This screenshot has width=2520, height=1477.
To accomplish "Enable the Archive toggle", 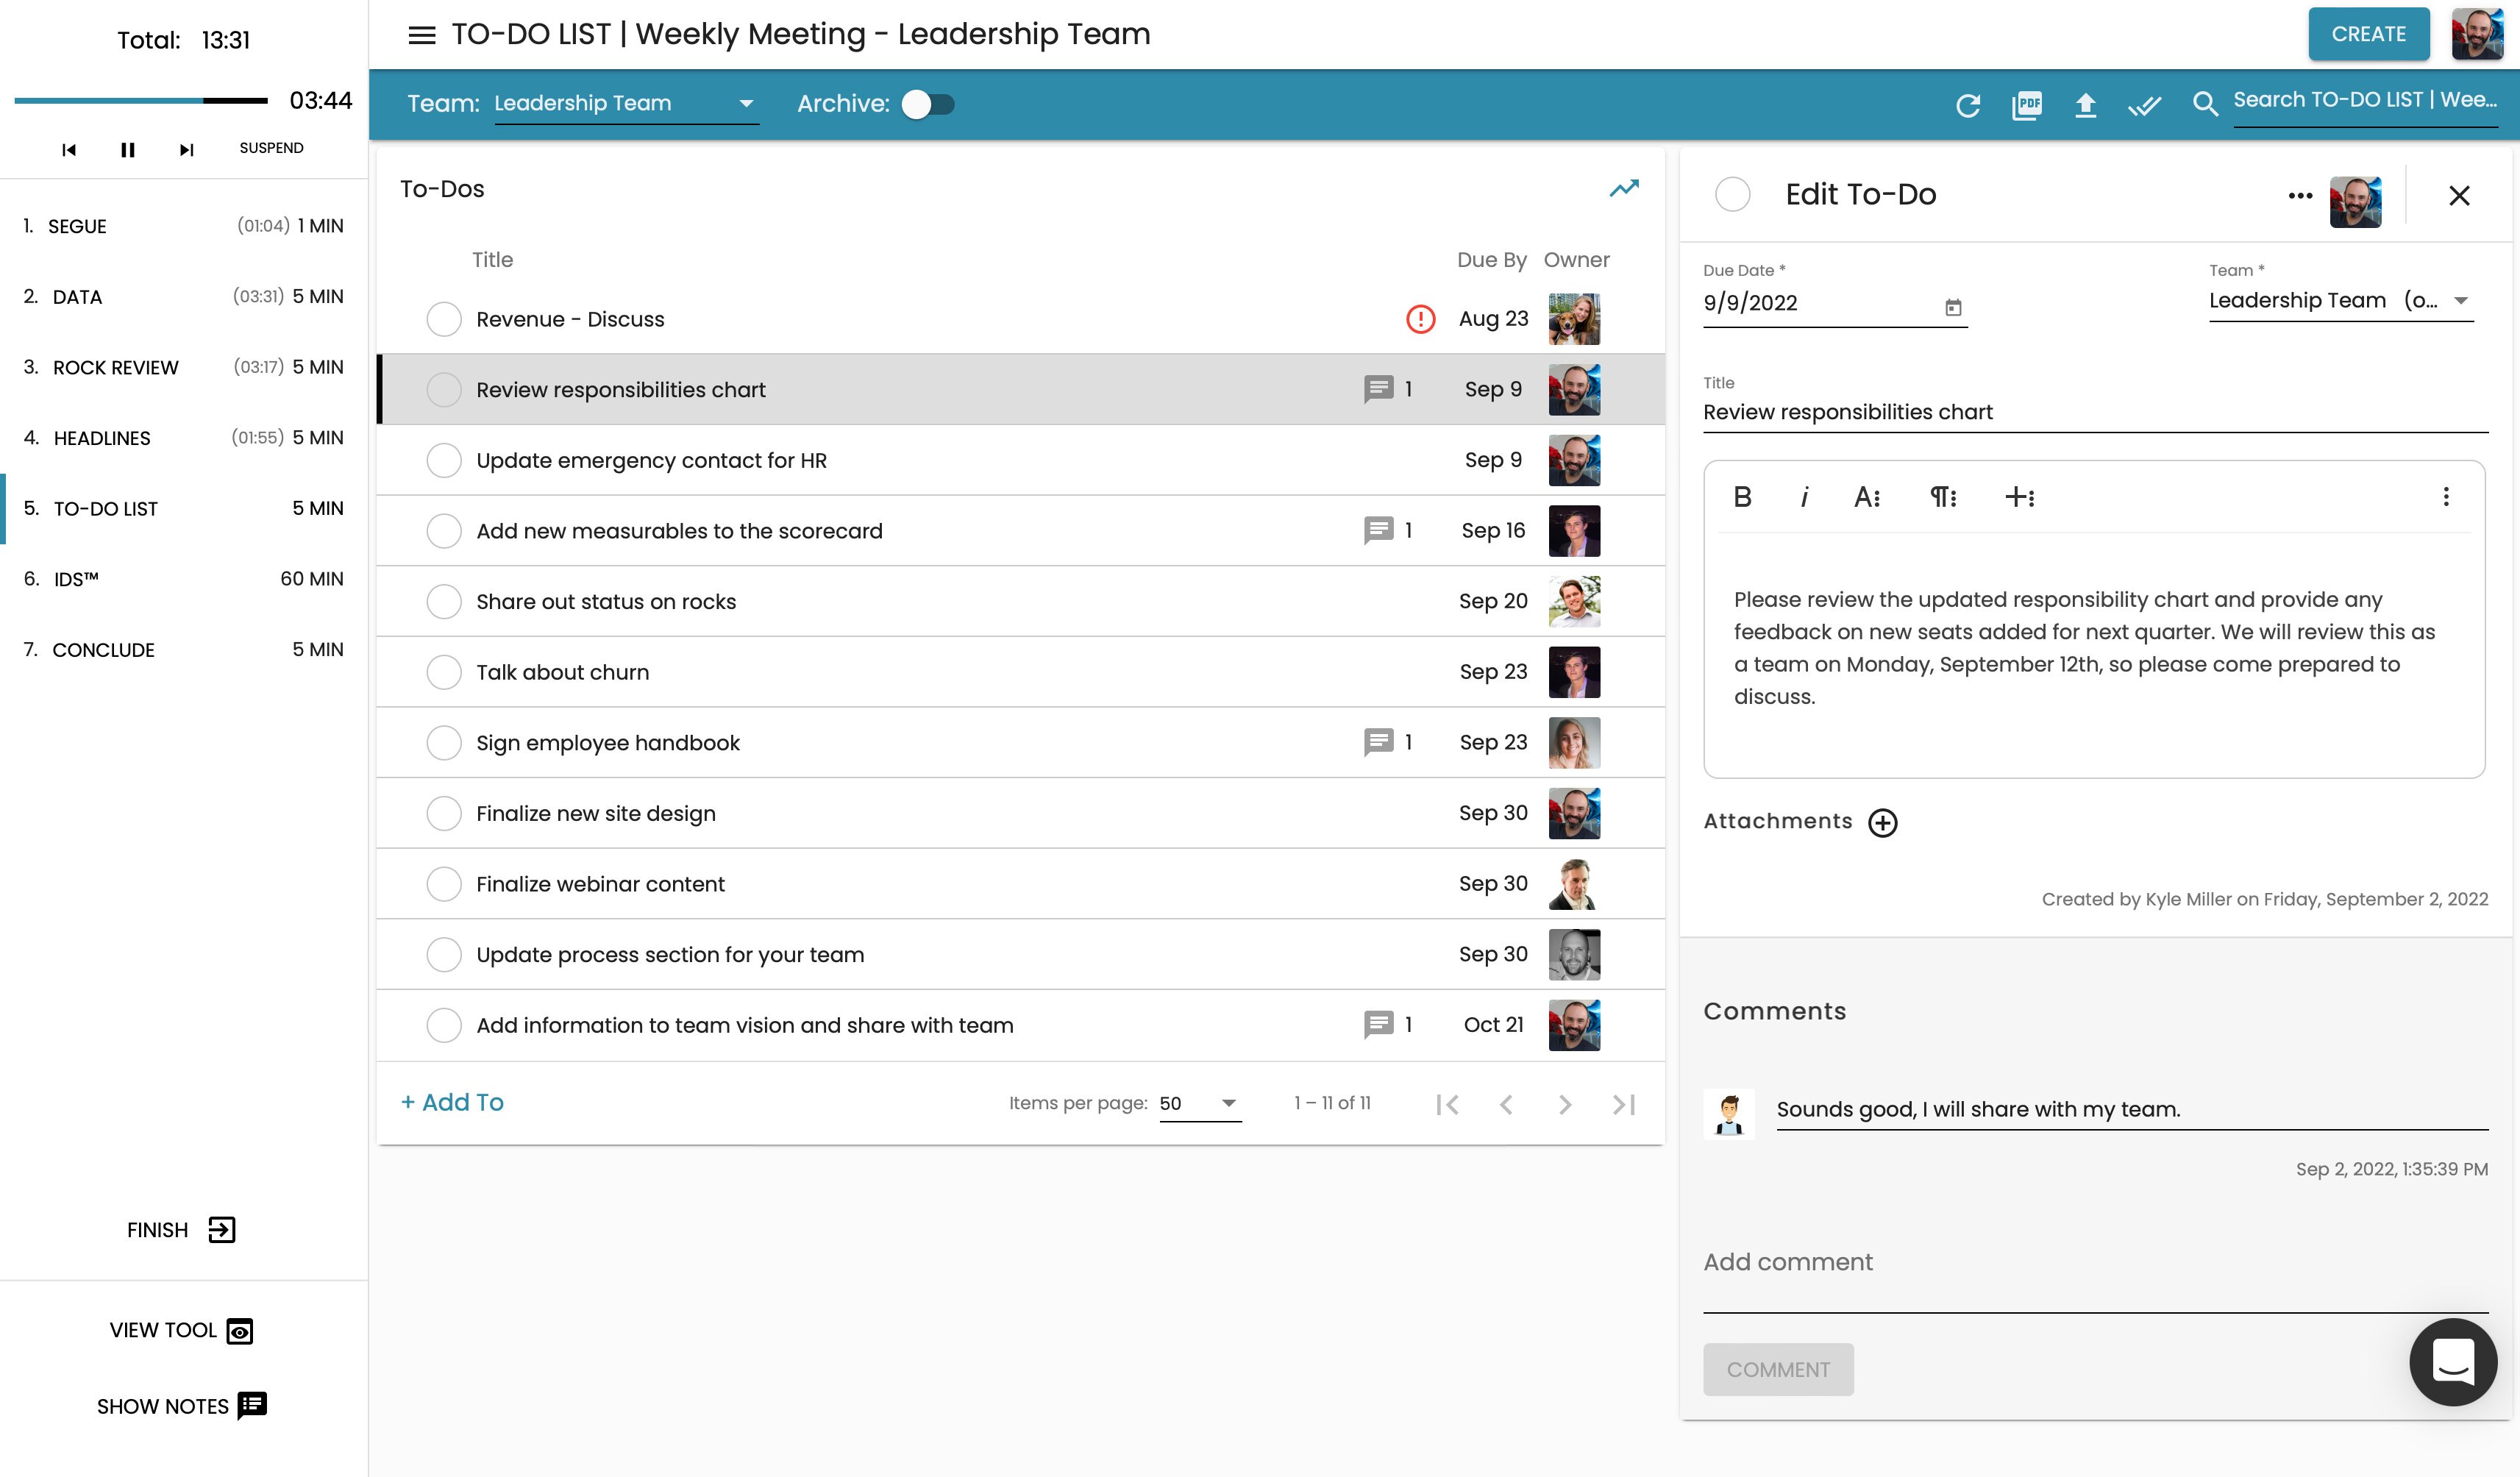I will (x=926, y=103).
